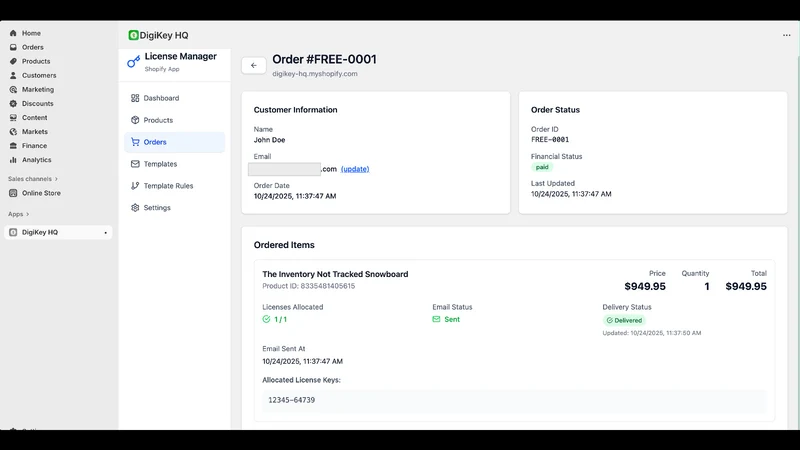Select Orders in License Manager menu
Viewport: 800px width, 450px height.
tap(174, 142)
